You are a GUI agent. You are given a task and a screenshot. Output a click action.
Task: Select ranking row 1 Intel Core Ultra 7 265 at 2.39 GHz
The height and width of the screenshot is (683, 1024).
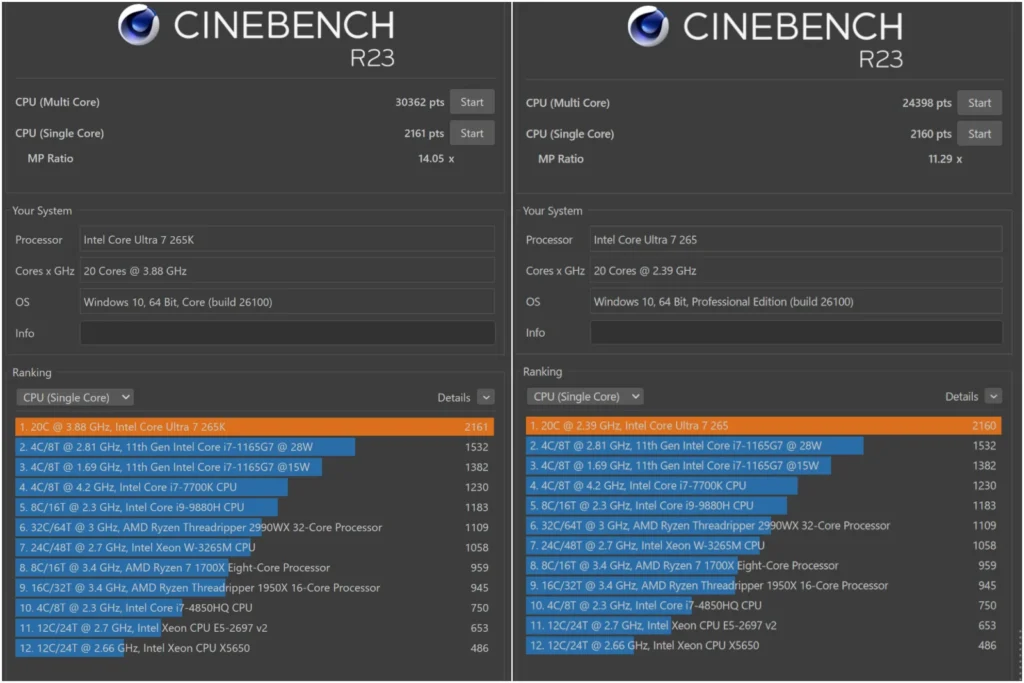763,426
